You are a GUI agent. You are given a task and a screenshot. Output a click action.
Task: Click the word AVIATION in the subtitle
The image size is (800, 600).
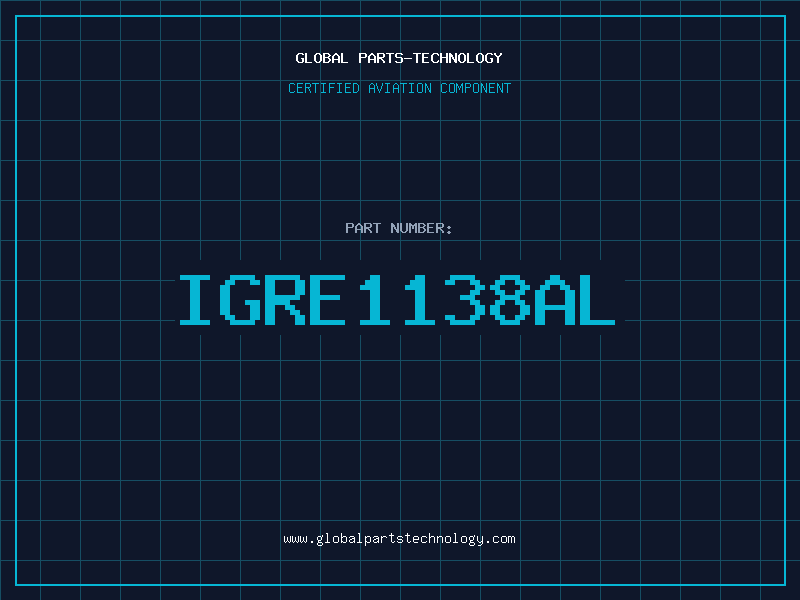coord(399,88)
